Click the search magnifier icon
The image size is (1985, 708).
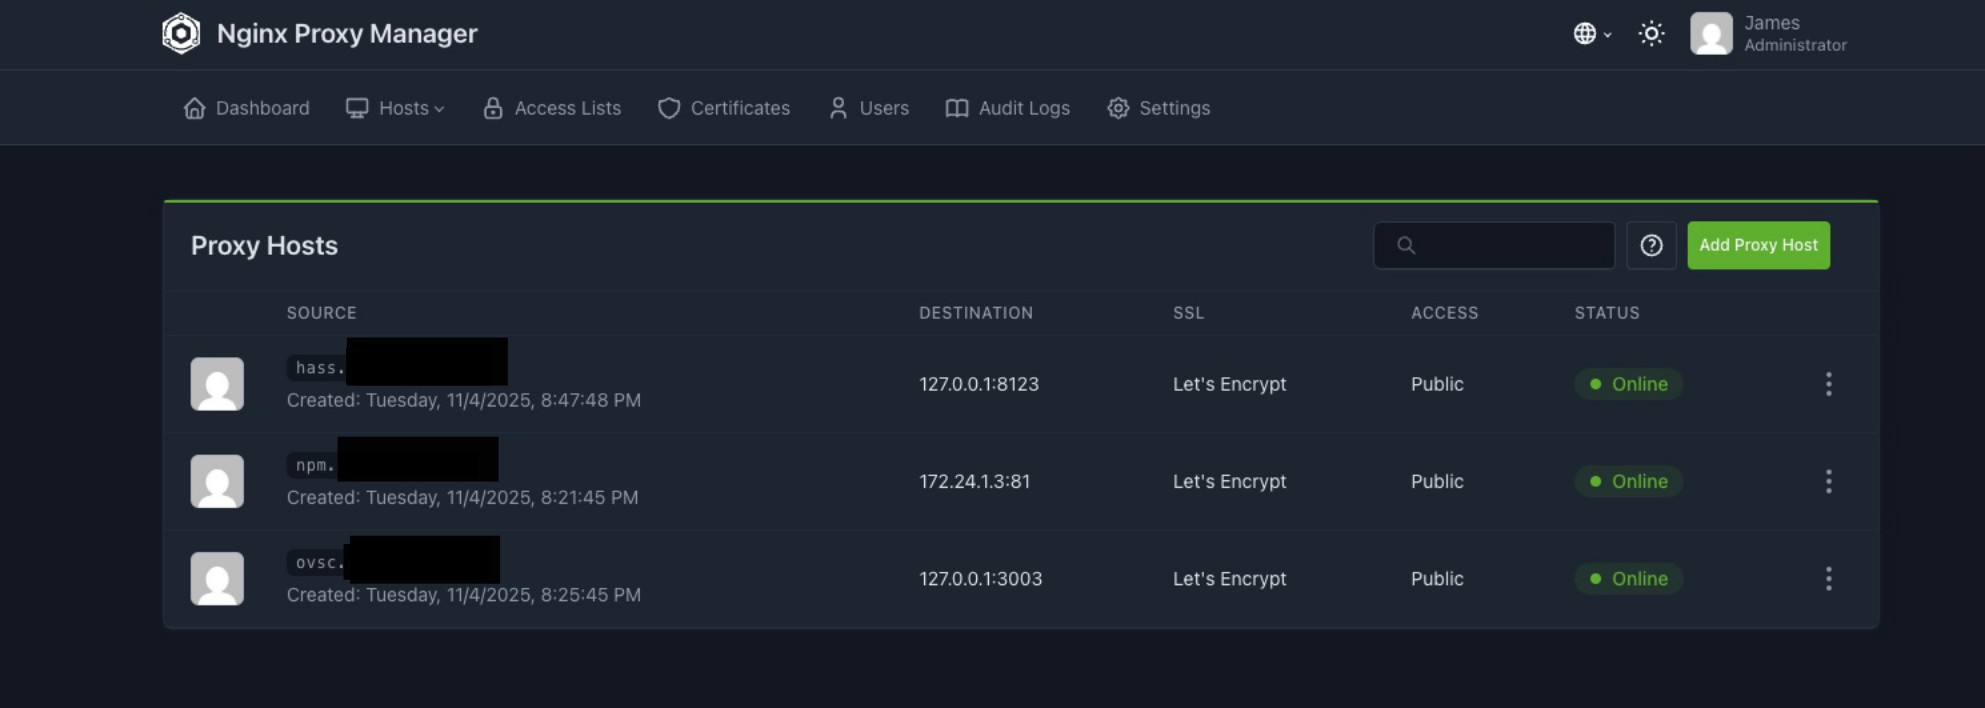pyautogui.click(x=1406, y=245)
